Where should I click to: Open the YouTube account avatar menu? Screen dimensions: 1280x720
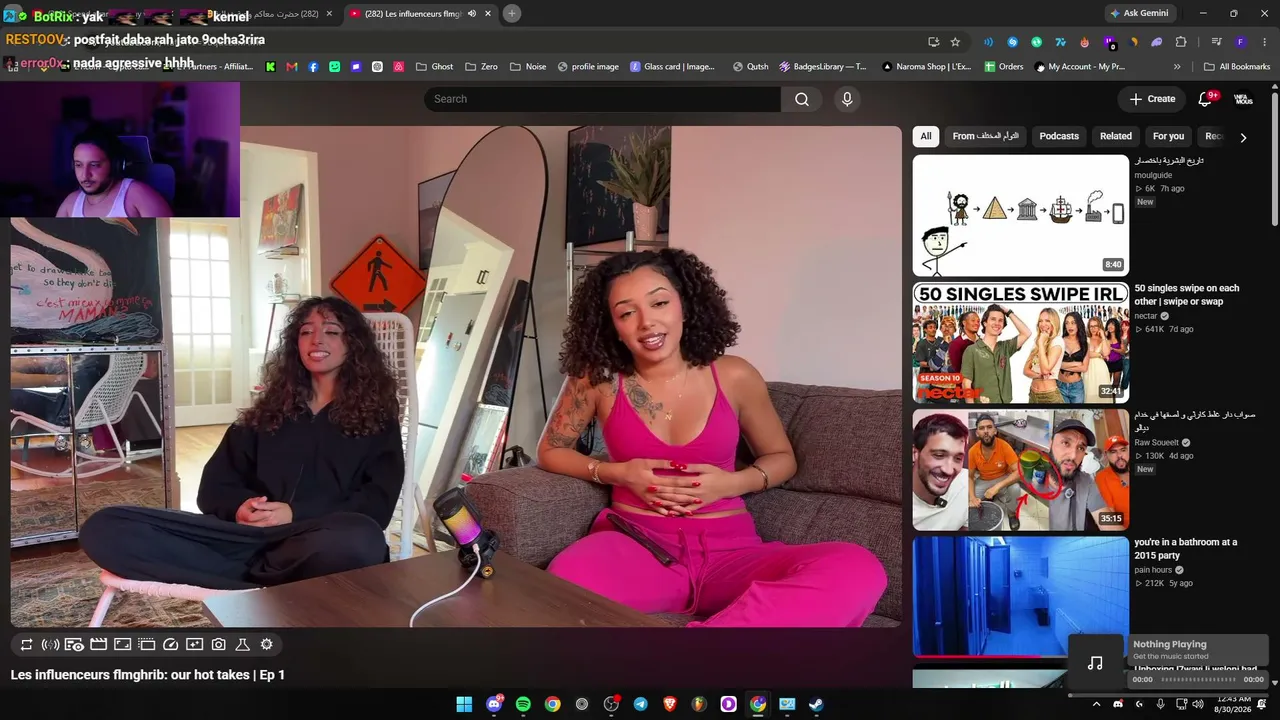[1243, 99]
